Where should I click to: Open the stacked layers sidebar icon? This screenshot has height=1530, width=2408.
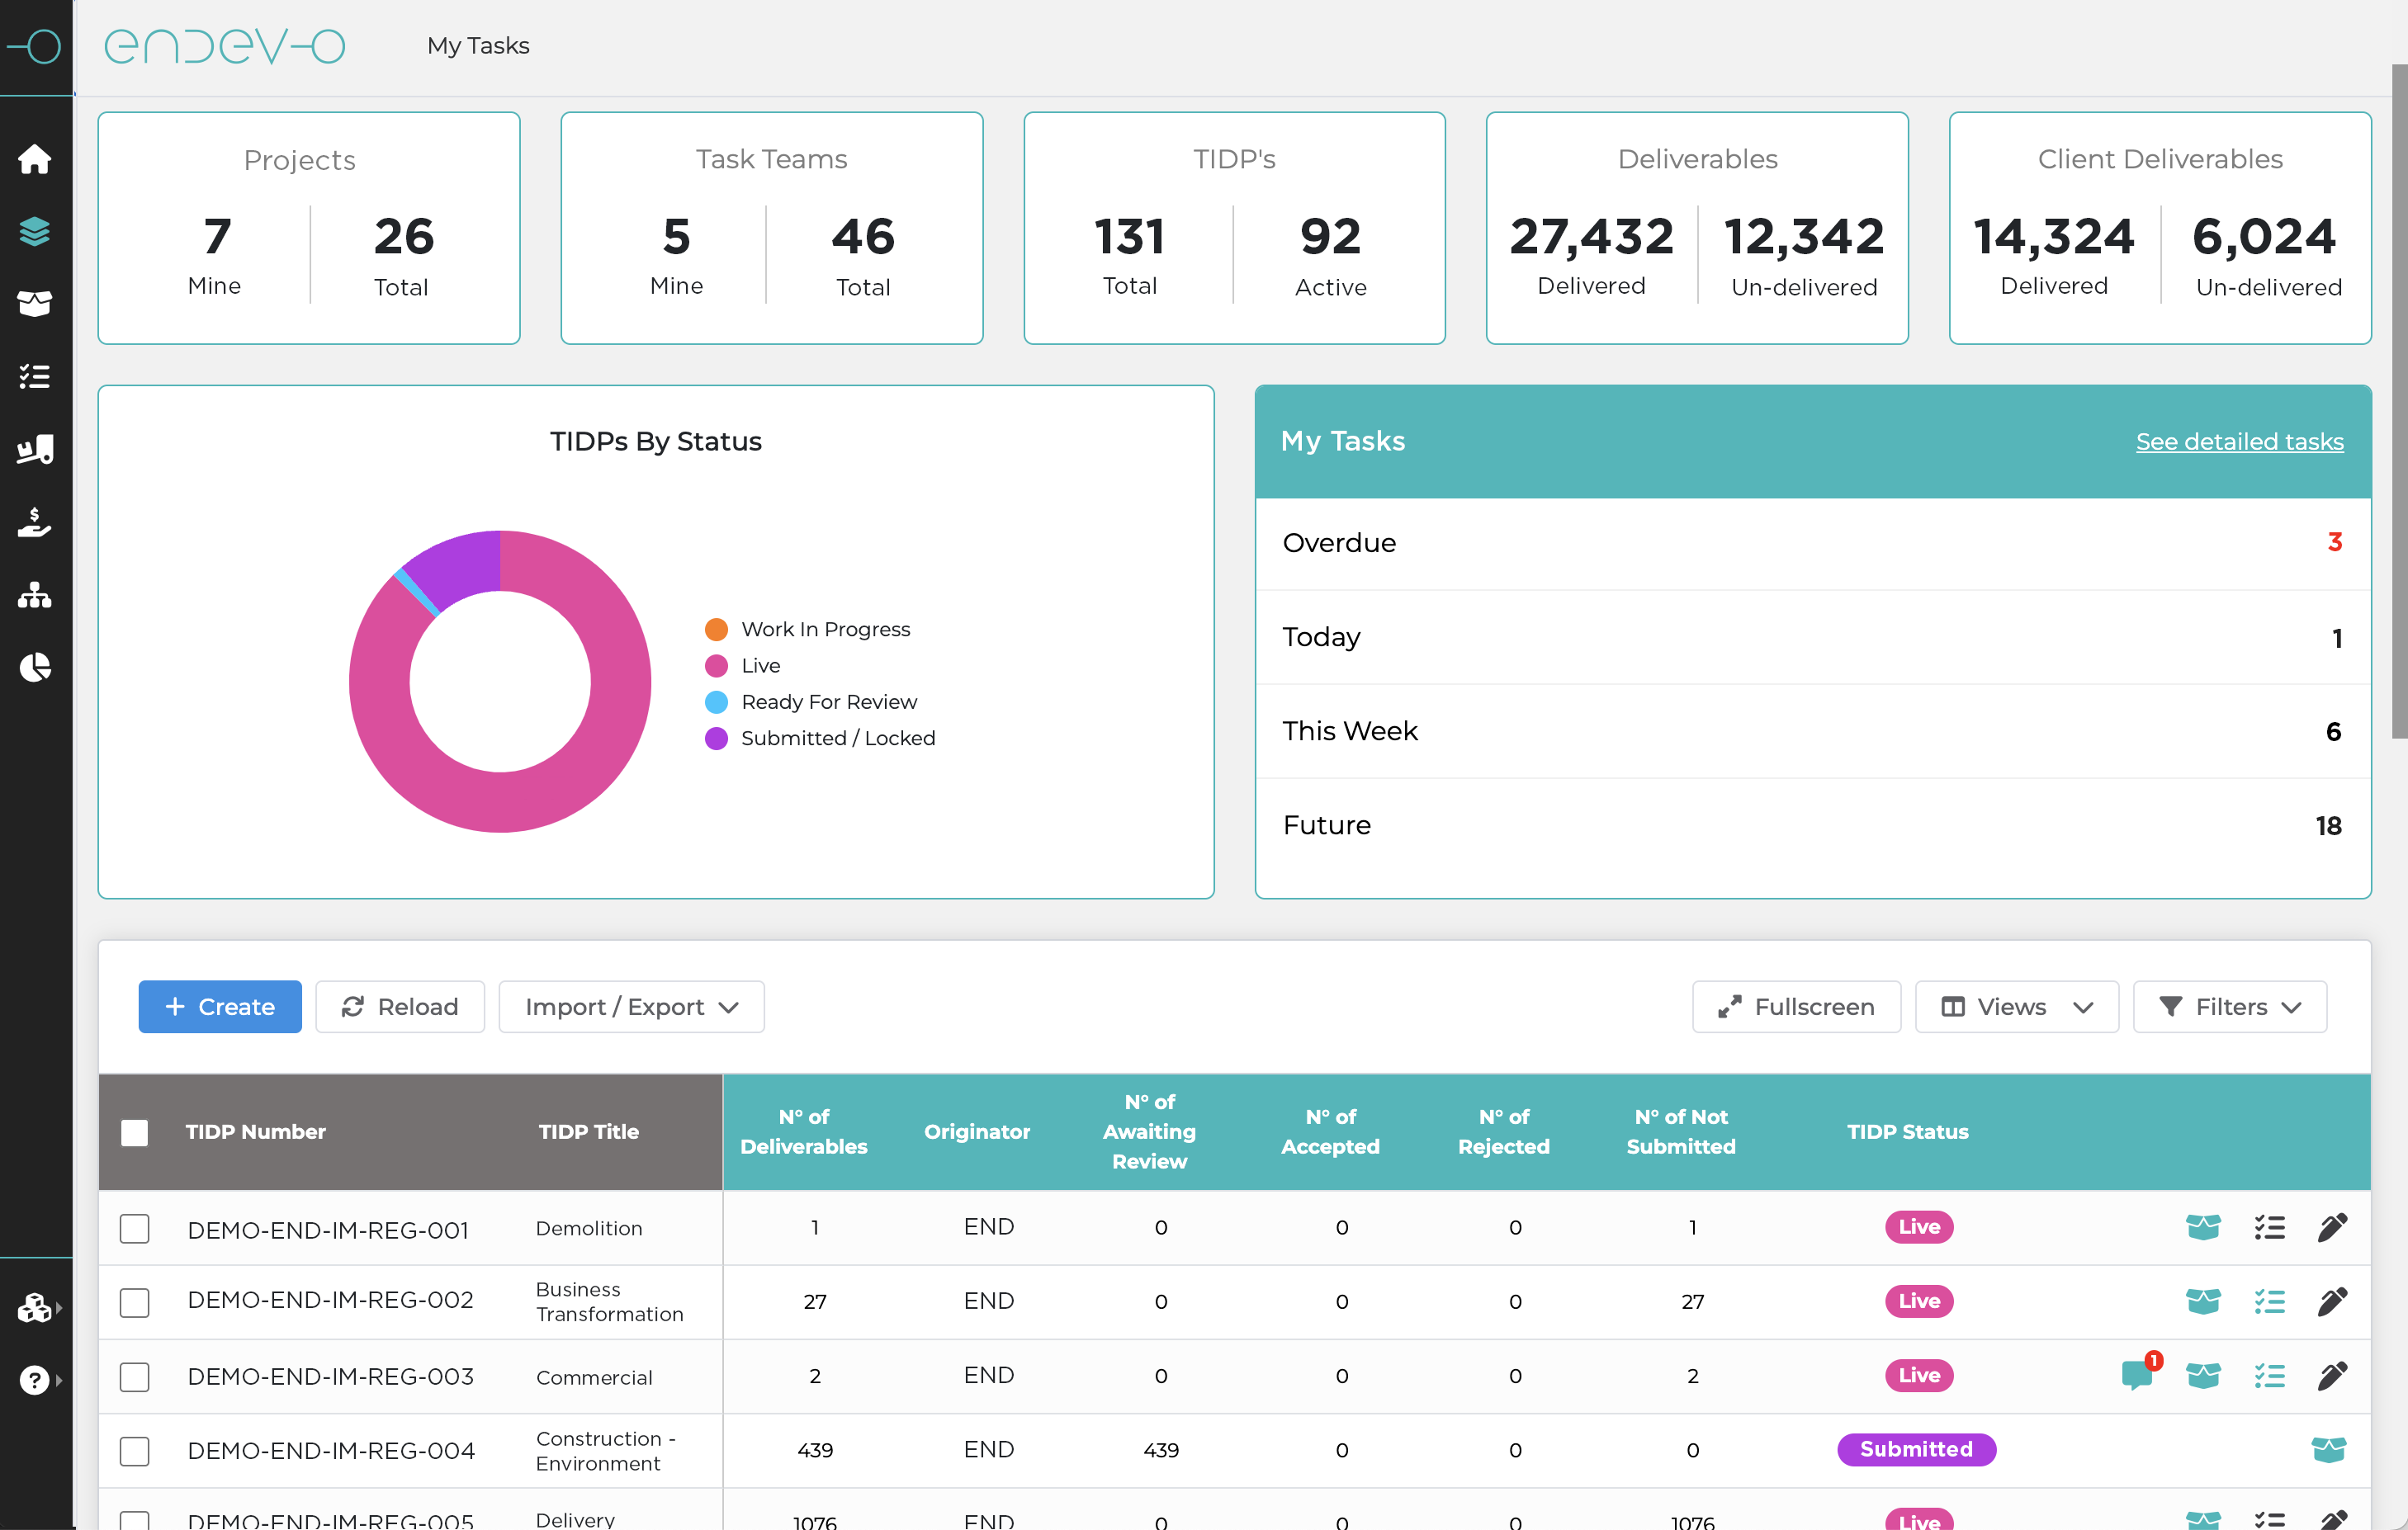tap(35, 231)
